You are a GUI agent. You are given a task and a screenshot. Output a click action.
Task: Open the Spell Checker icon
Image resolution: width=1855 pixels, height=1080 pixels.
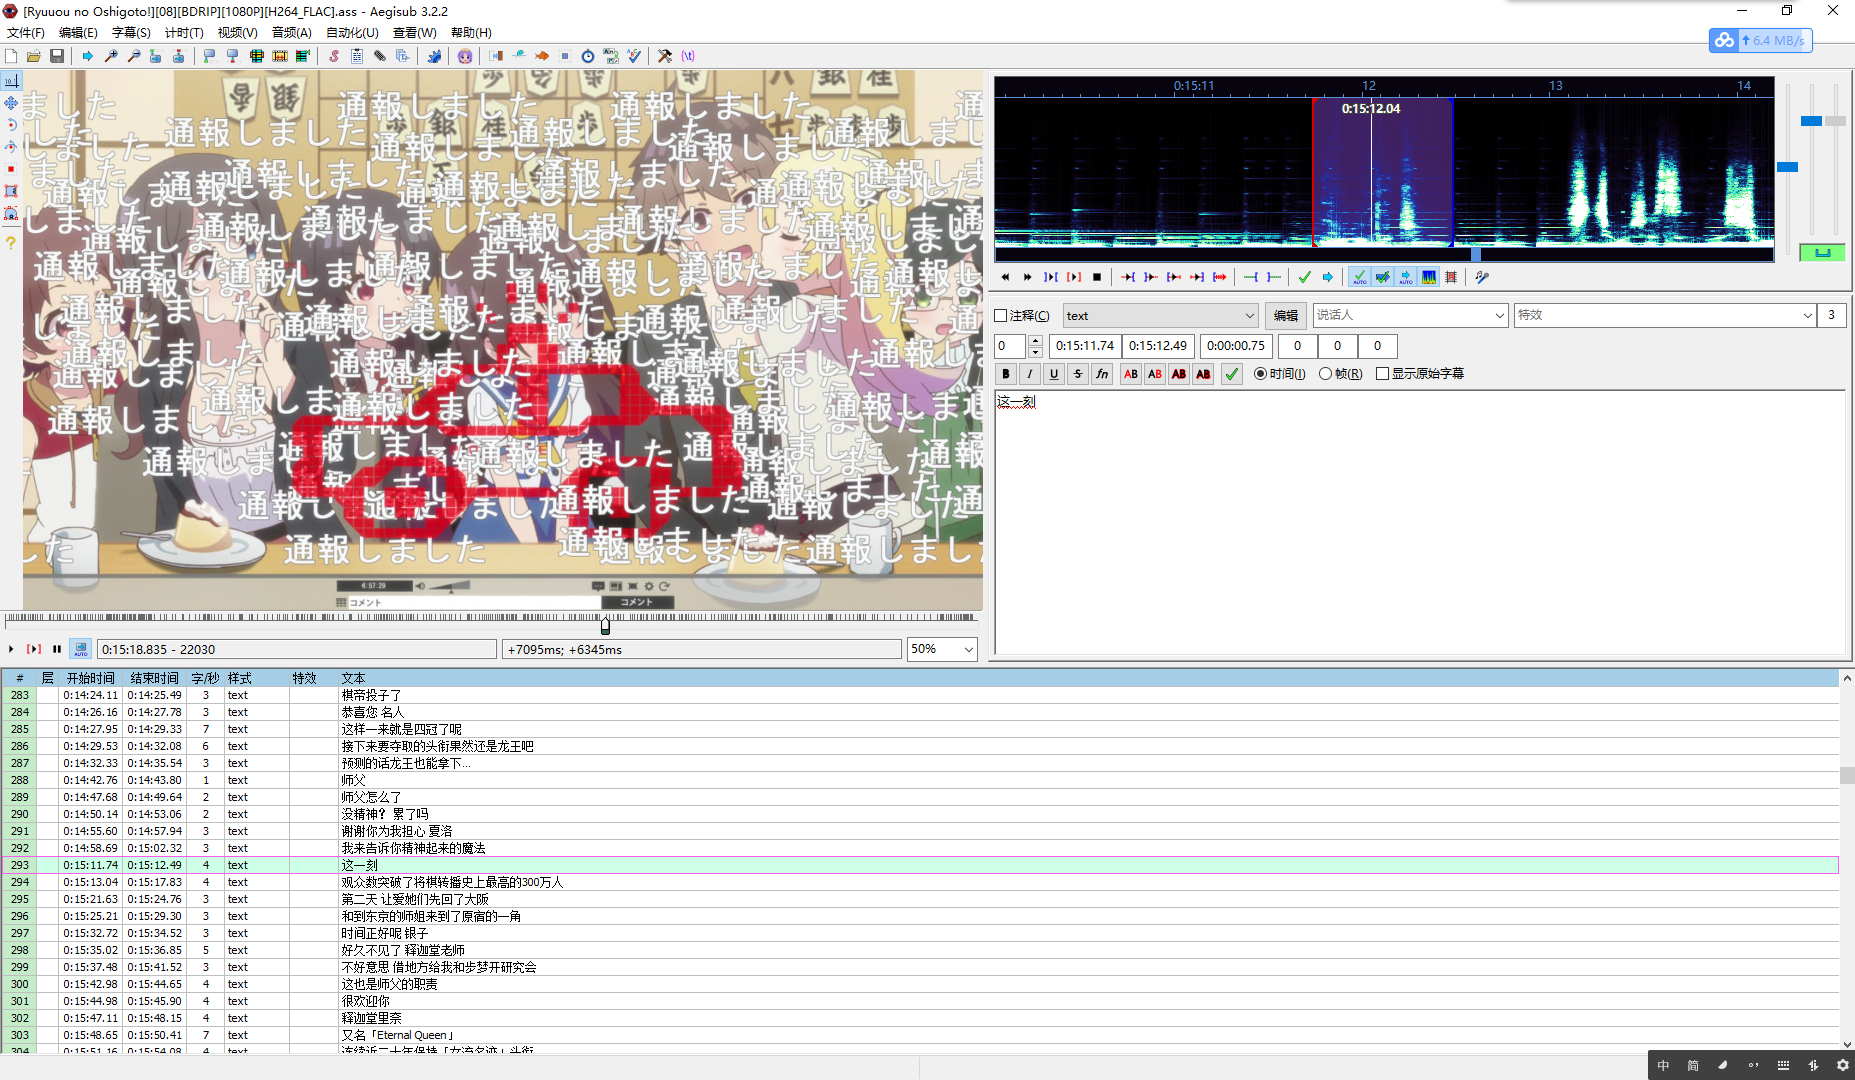[x=634, y=56]
